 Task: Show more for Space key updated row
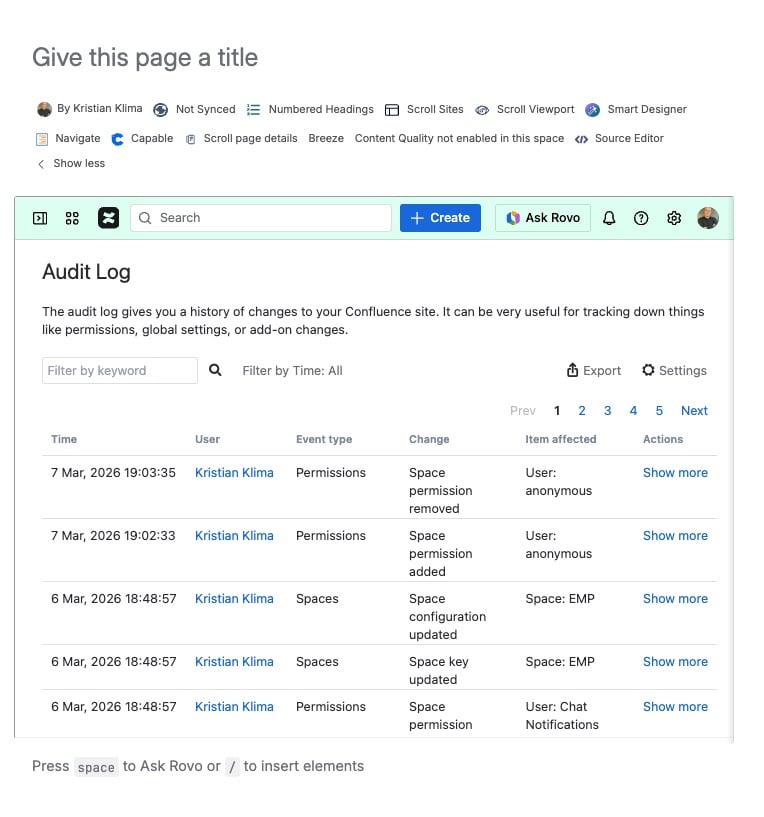point(675,662)
